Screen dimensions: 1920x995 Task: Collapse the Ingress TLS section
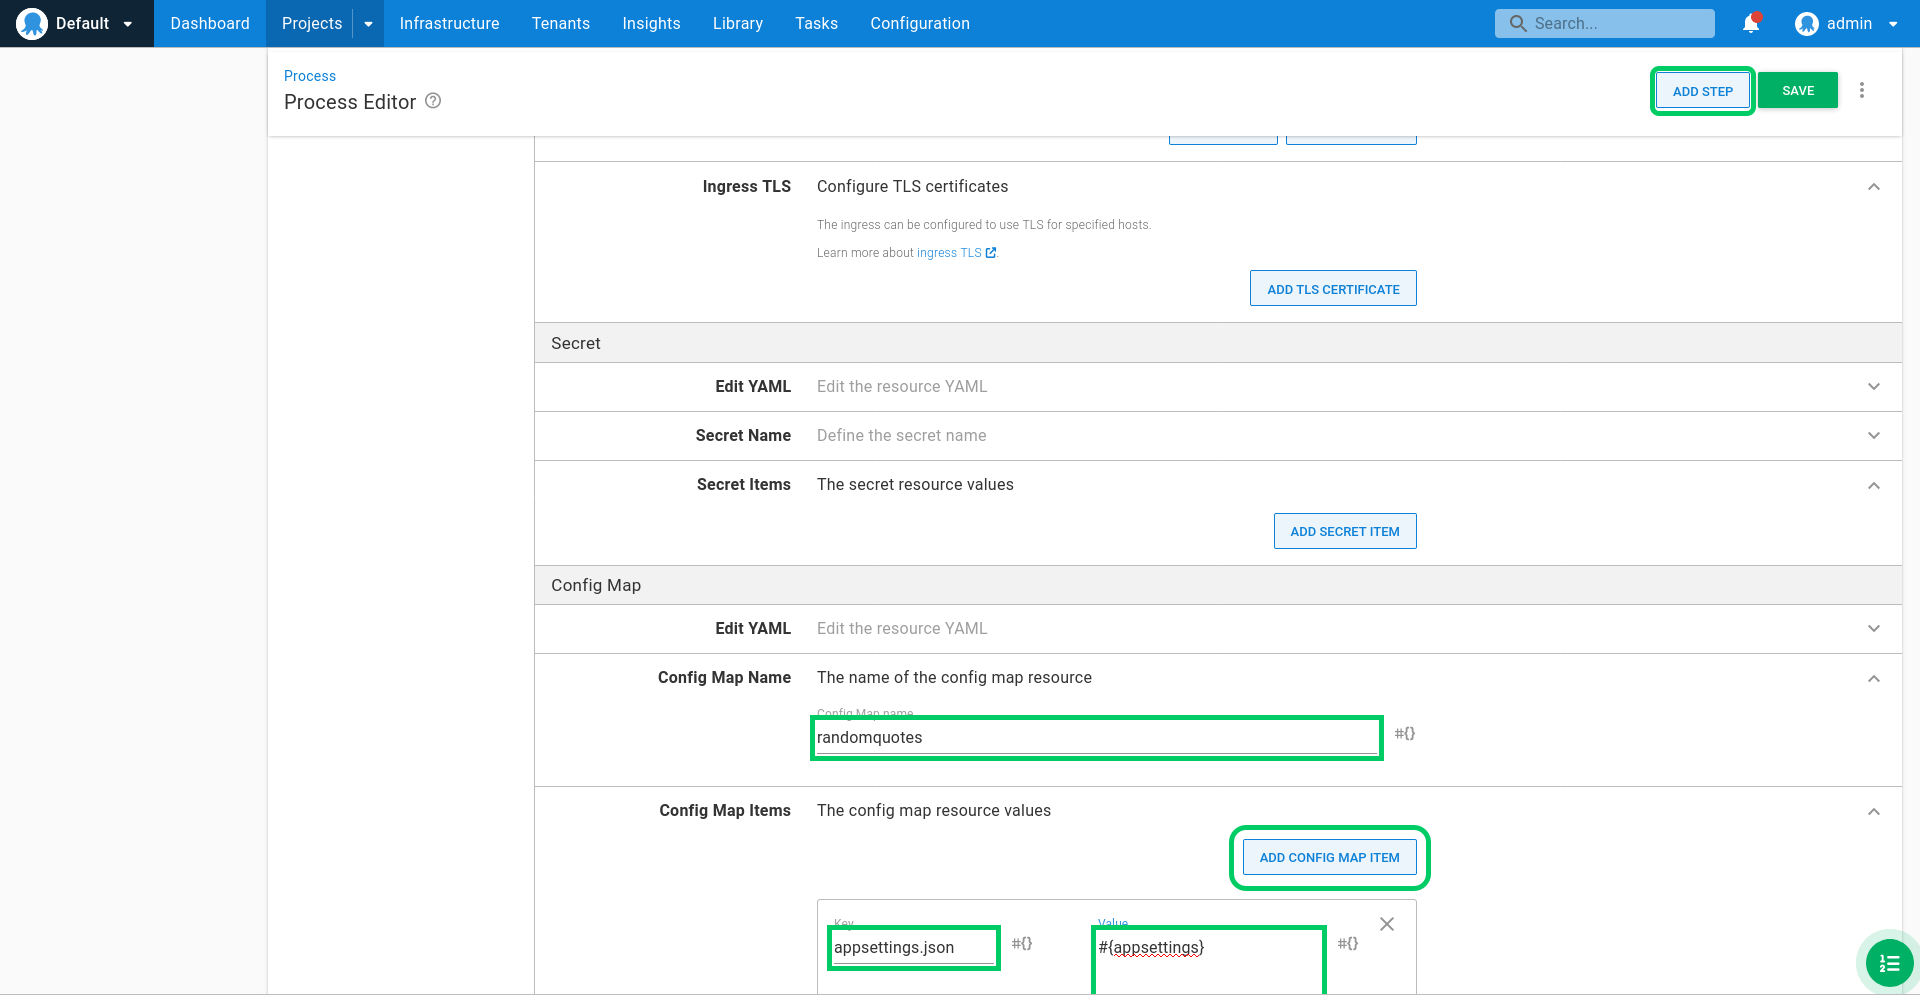pyautogui.click(x=1874, y=187)
